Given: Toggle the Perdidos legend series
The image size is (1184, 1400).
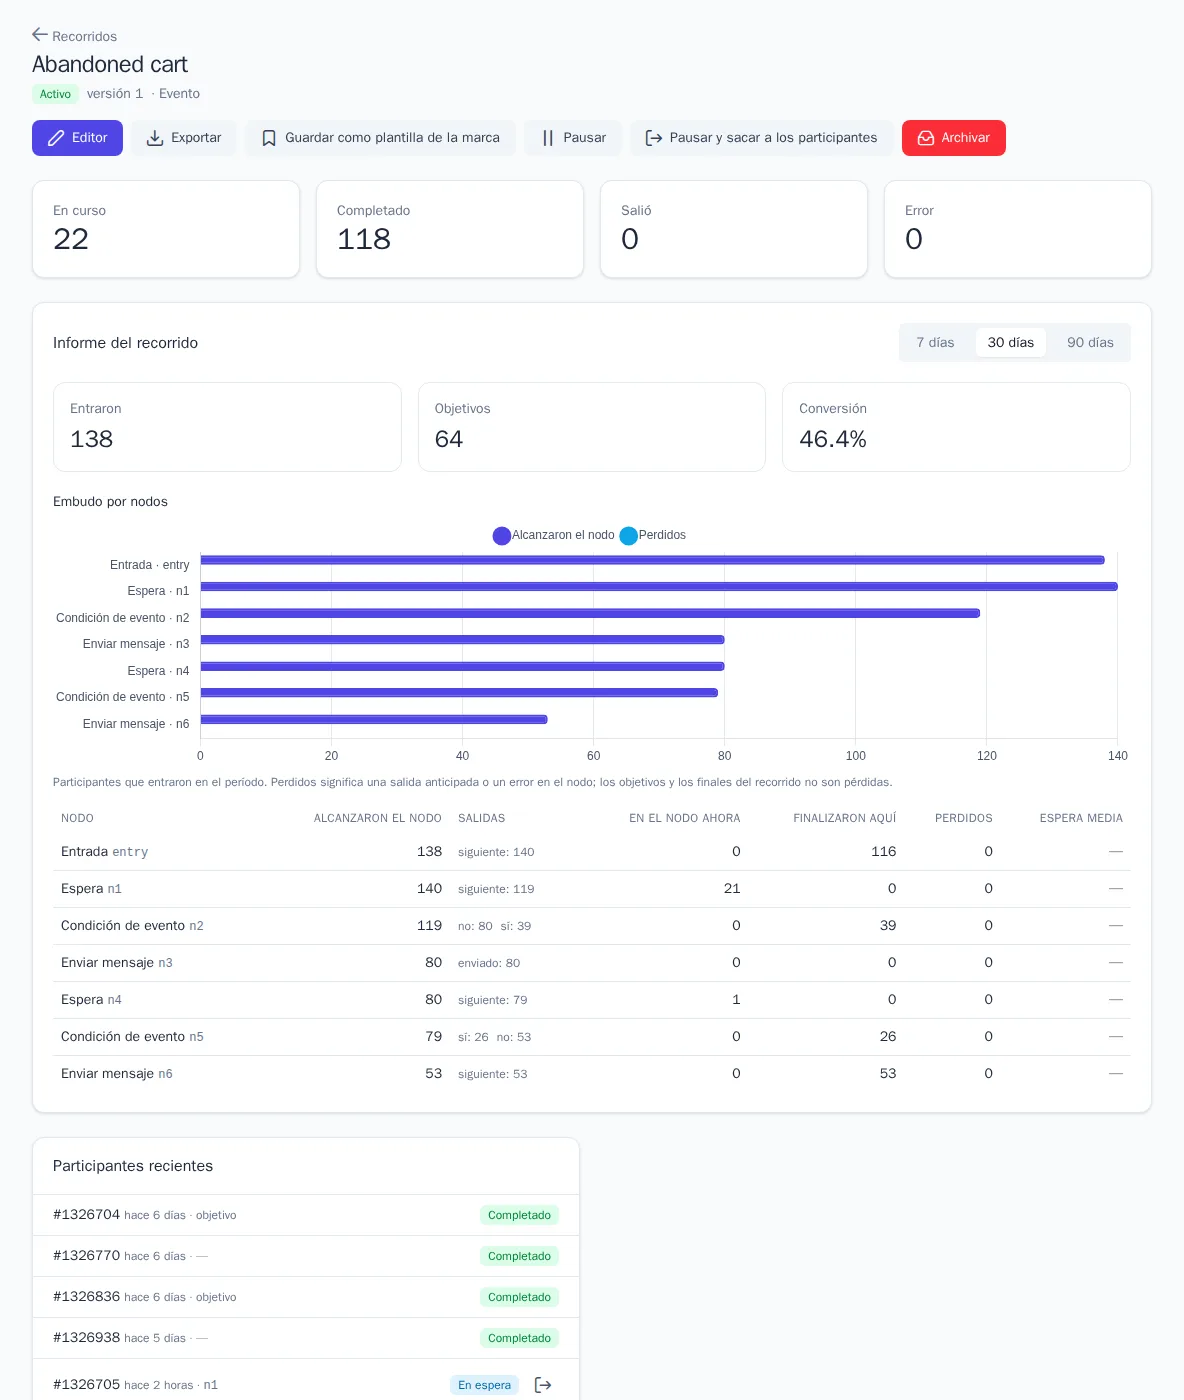Looking at the screenshot, I should [653, 535].
